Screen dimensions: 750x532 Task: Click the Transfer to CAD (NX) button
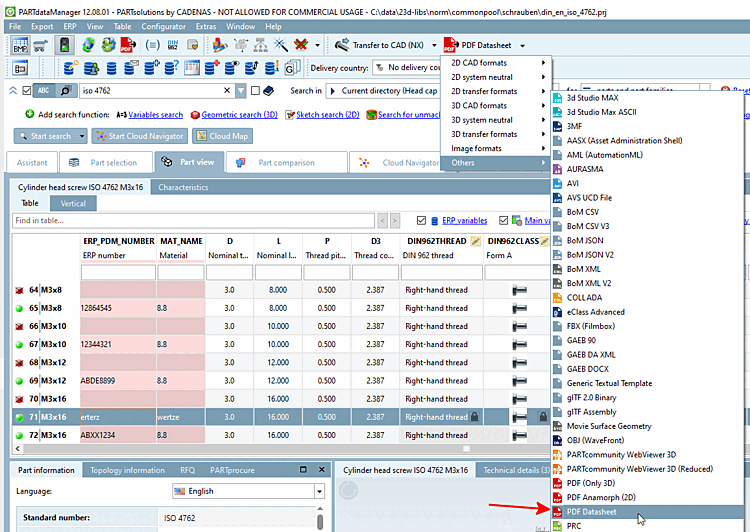(382, 45)
